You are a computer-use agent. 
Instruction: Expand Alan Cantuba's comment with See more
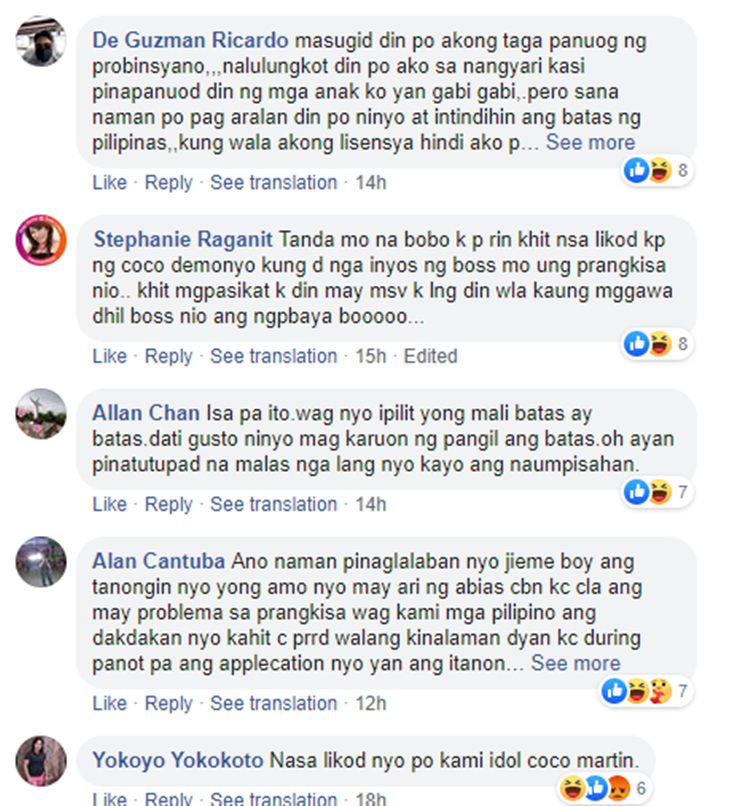coord(575,663)
